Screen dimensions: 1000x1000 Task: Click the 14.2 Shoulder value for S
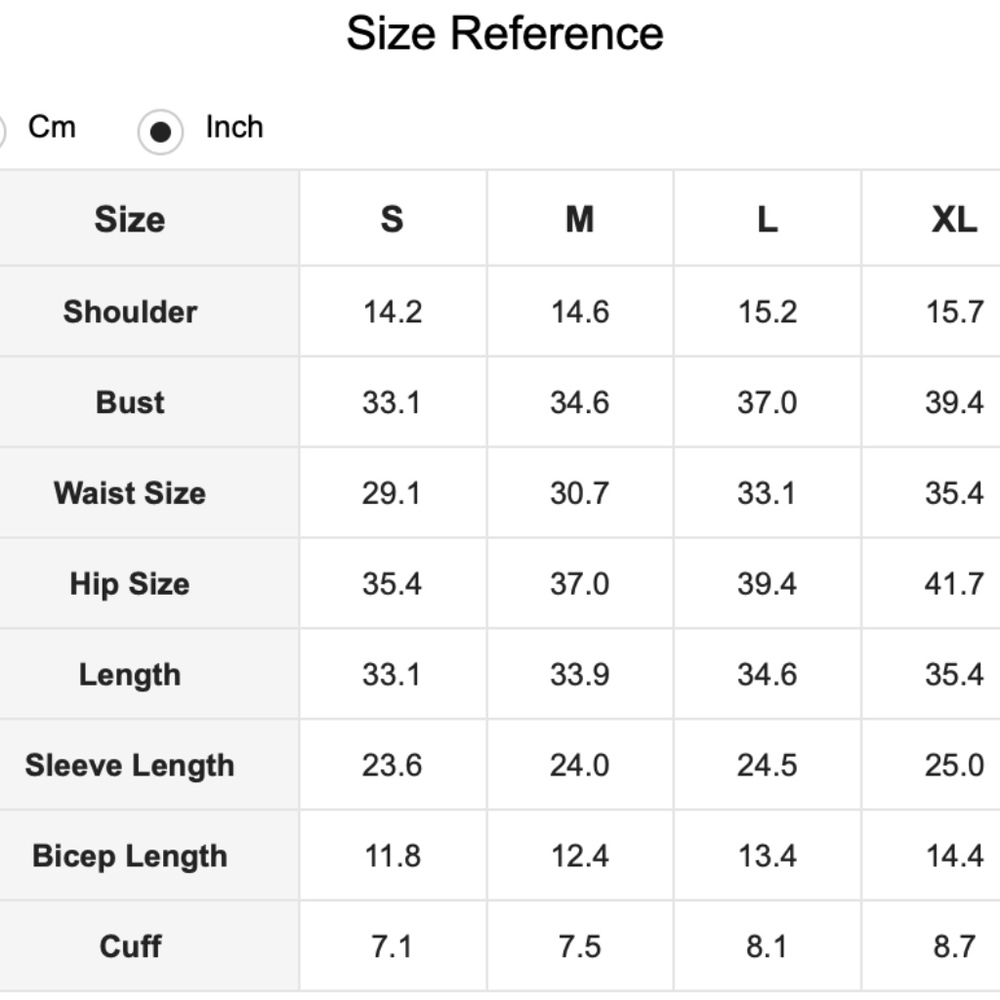coord(392,312)
